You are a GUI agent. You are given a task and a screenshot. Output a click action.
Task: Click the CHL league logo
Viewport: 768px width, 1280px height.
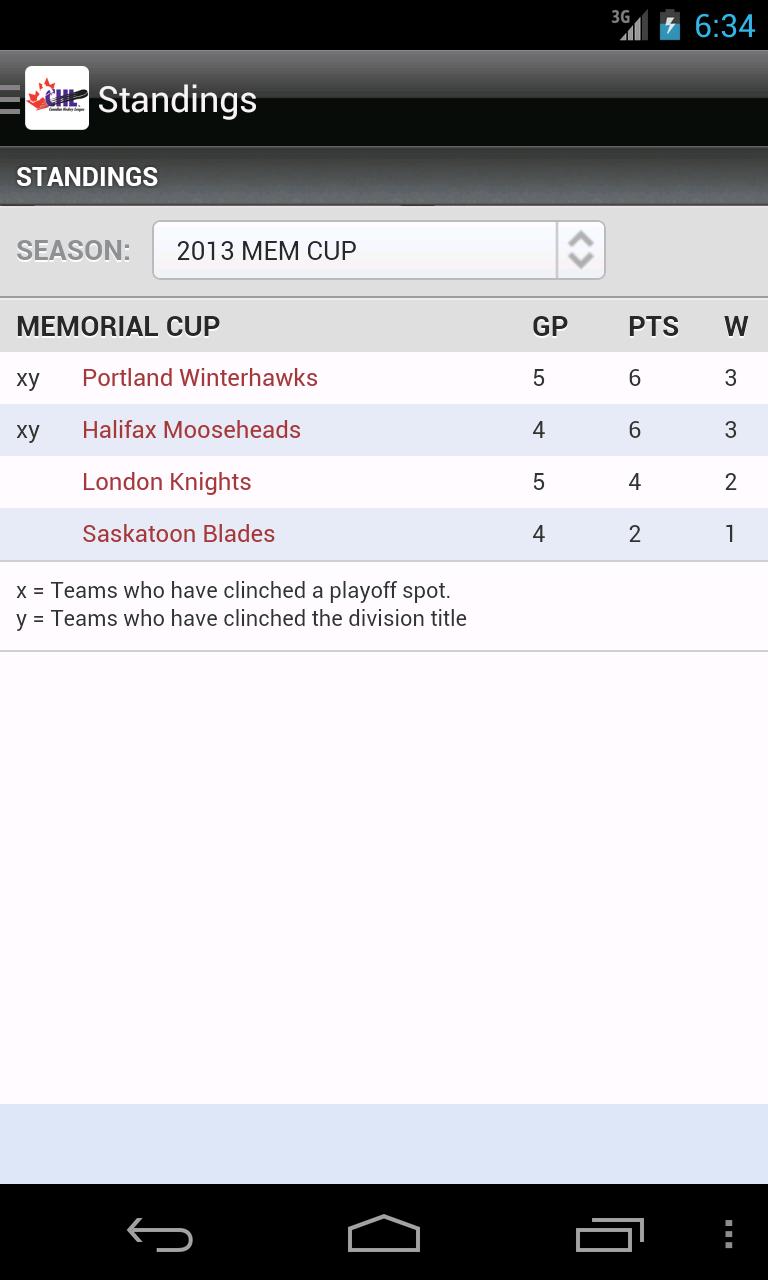[57, 98]
